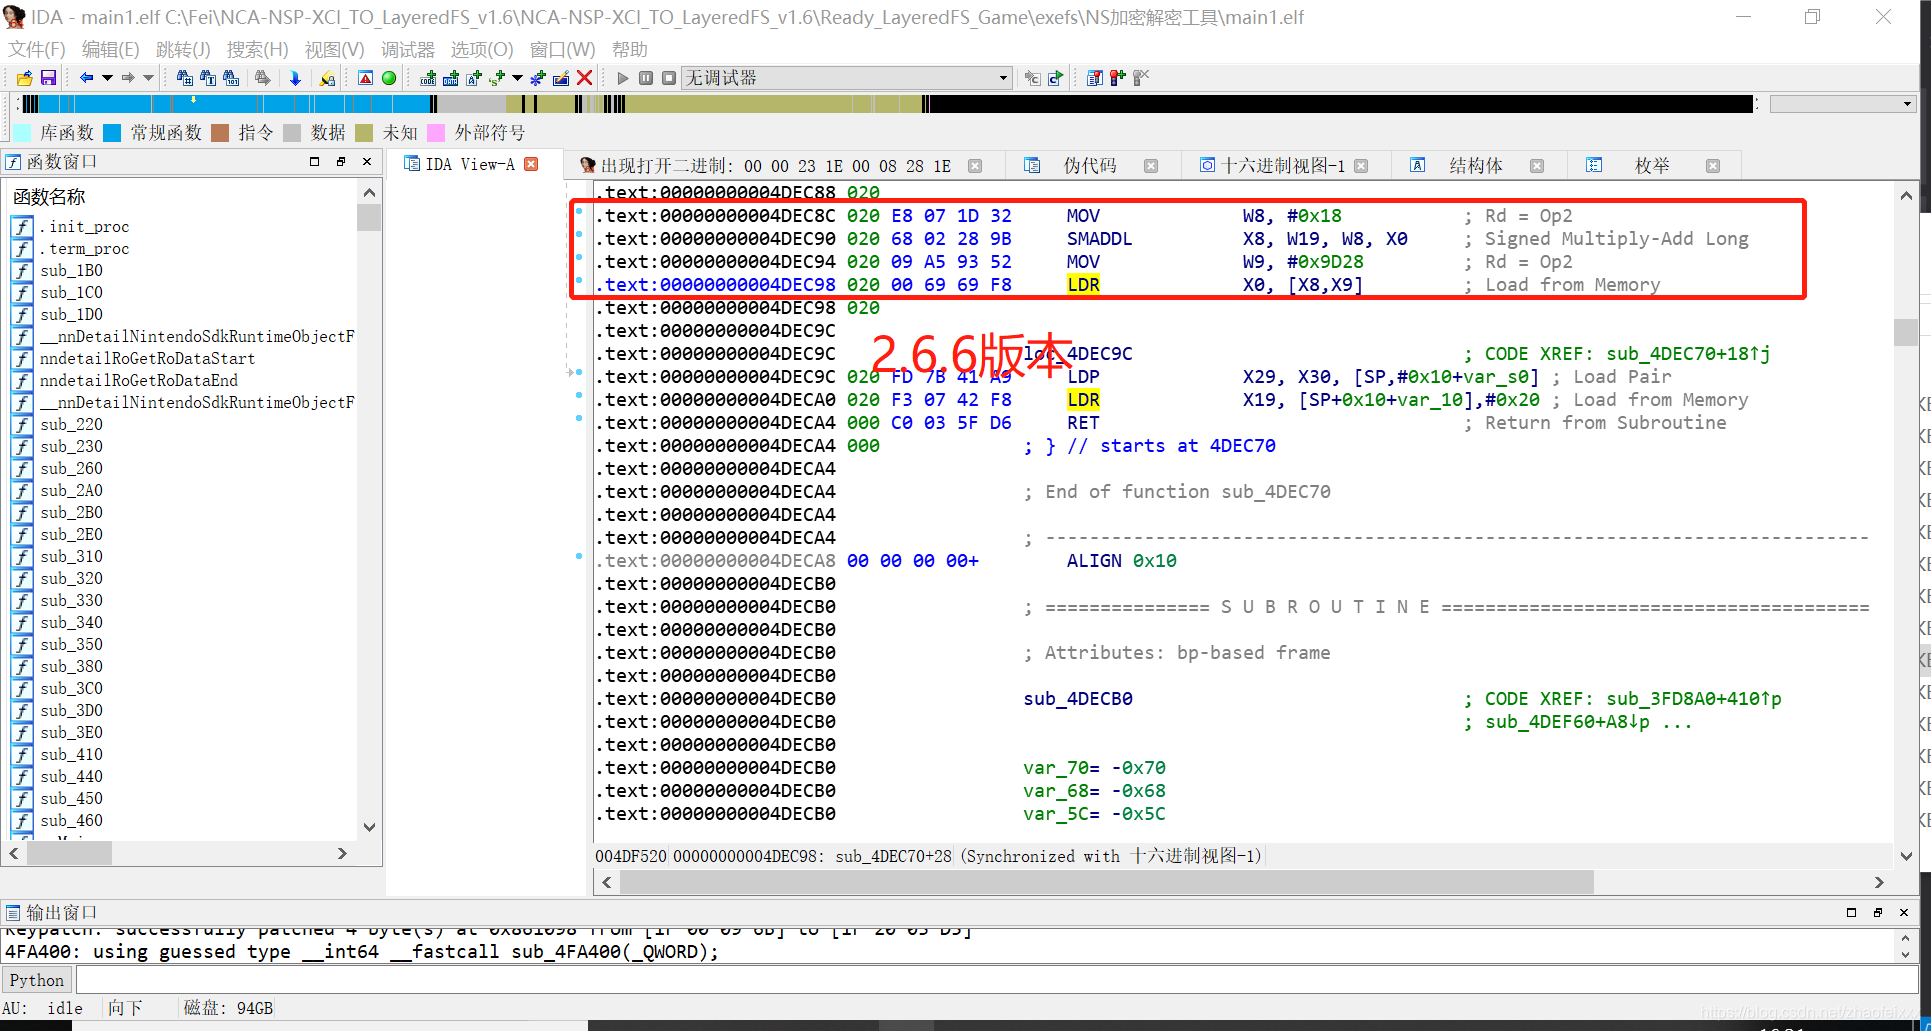This screenshot has height=1031, width=1931.
Task: Open the 文件(F) menu
Action: point(37,49)
